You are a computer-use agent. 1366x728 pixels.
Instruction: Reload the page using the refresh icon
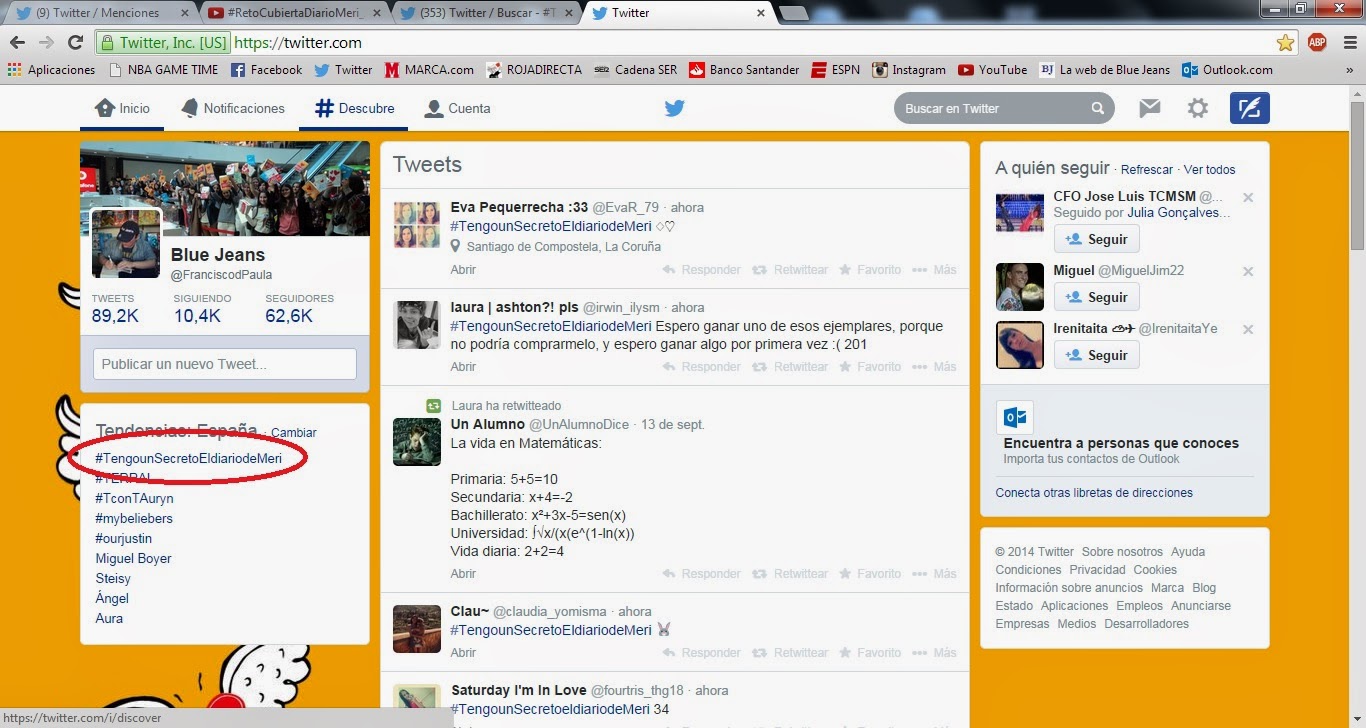click(x=75, y=43)
